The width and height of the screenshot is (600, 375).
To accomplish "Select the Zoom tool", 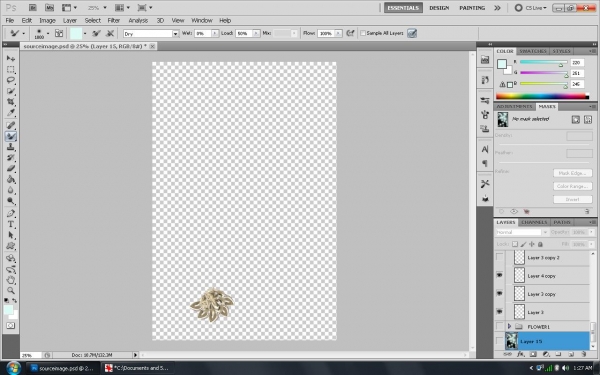I will (11, 291).
